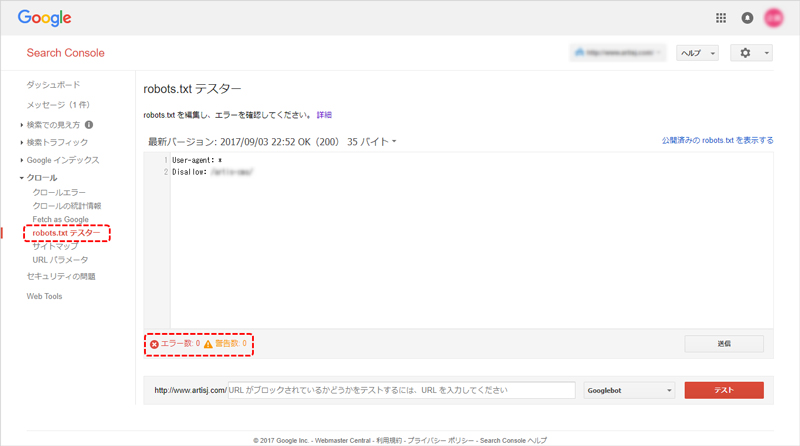800x446 pixels.
Task: Select Fetch as Google
Action: coord(61,219)
